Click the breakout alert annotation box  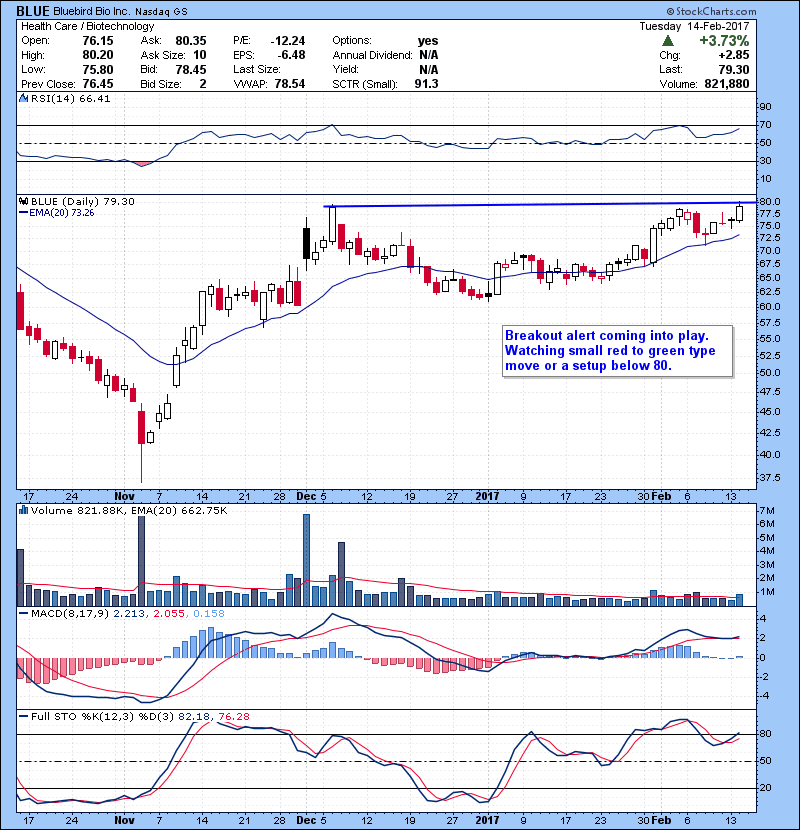tap(617, 351)
